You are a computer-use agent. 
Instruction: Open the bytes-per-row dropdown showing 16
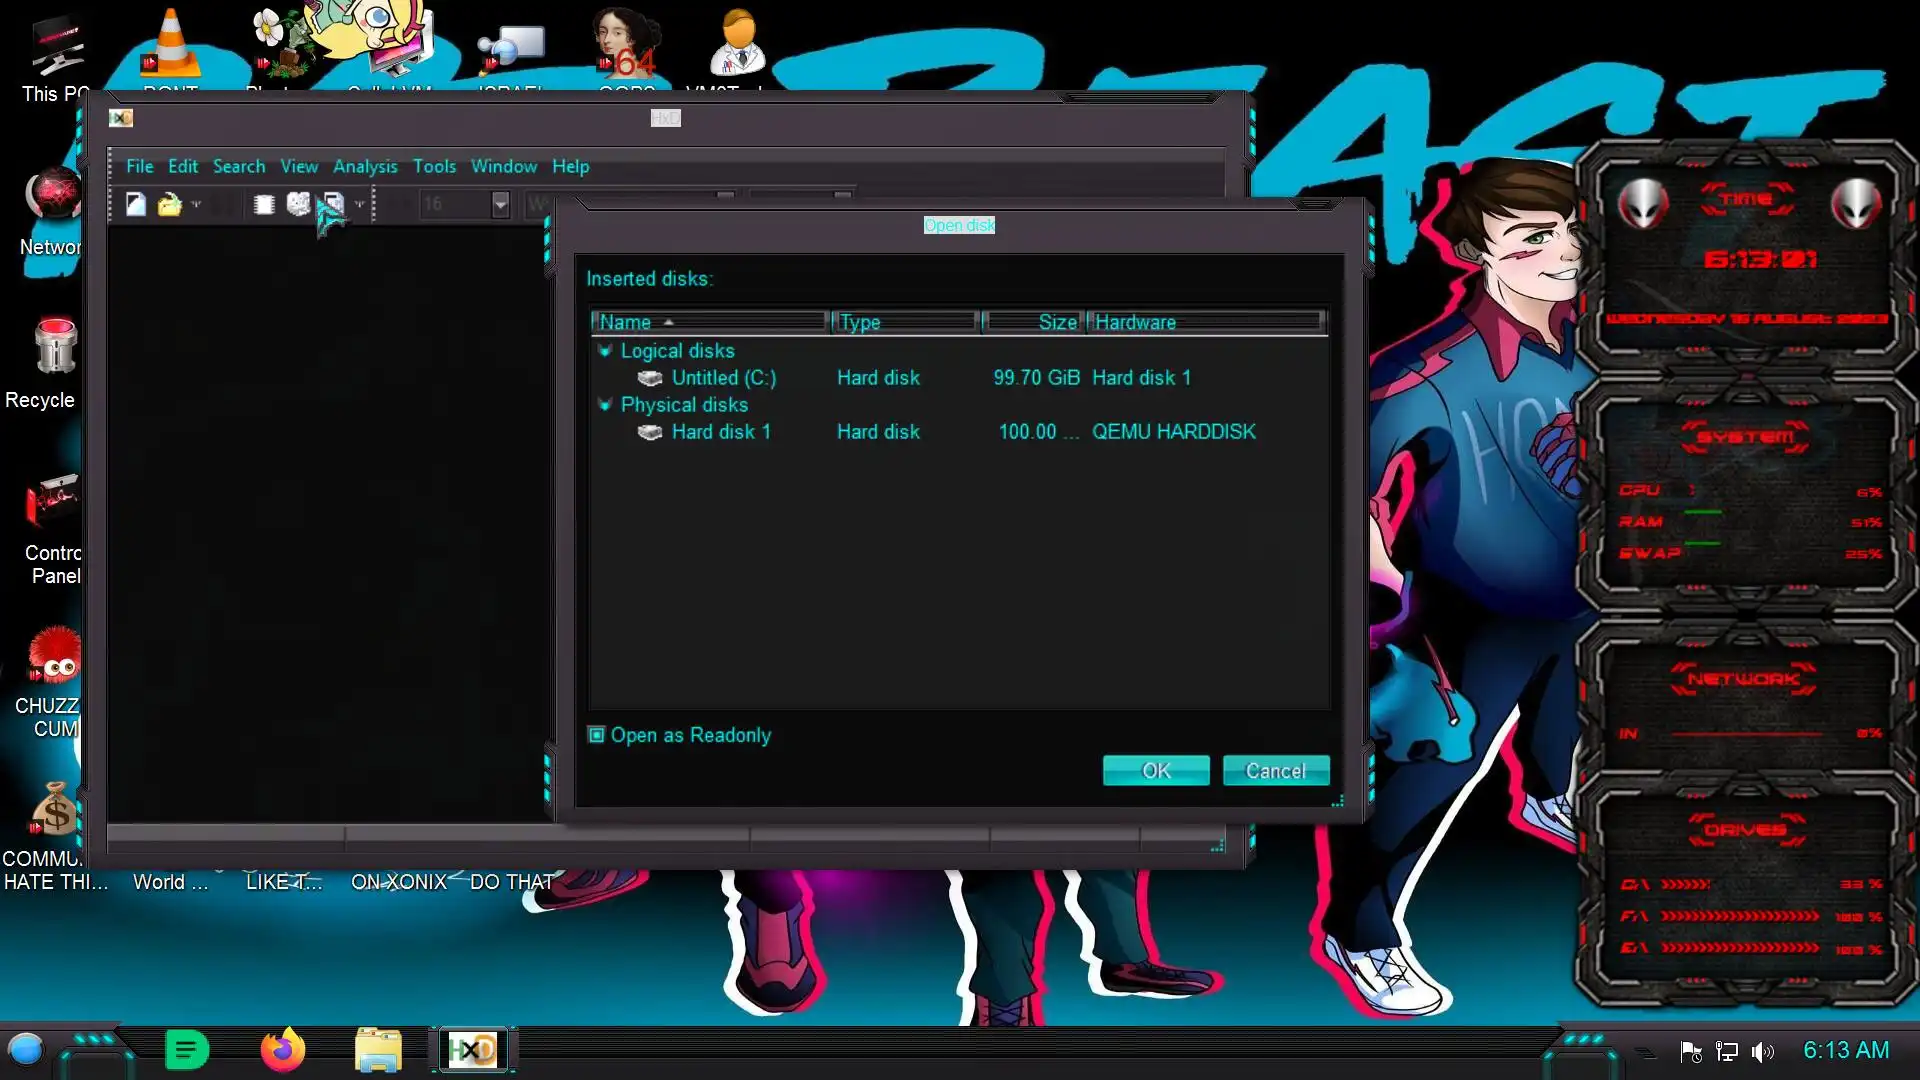[500, 204]
